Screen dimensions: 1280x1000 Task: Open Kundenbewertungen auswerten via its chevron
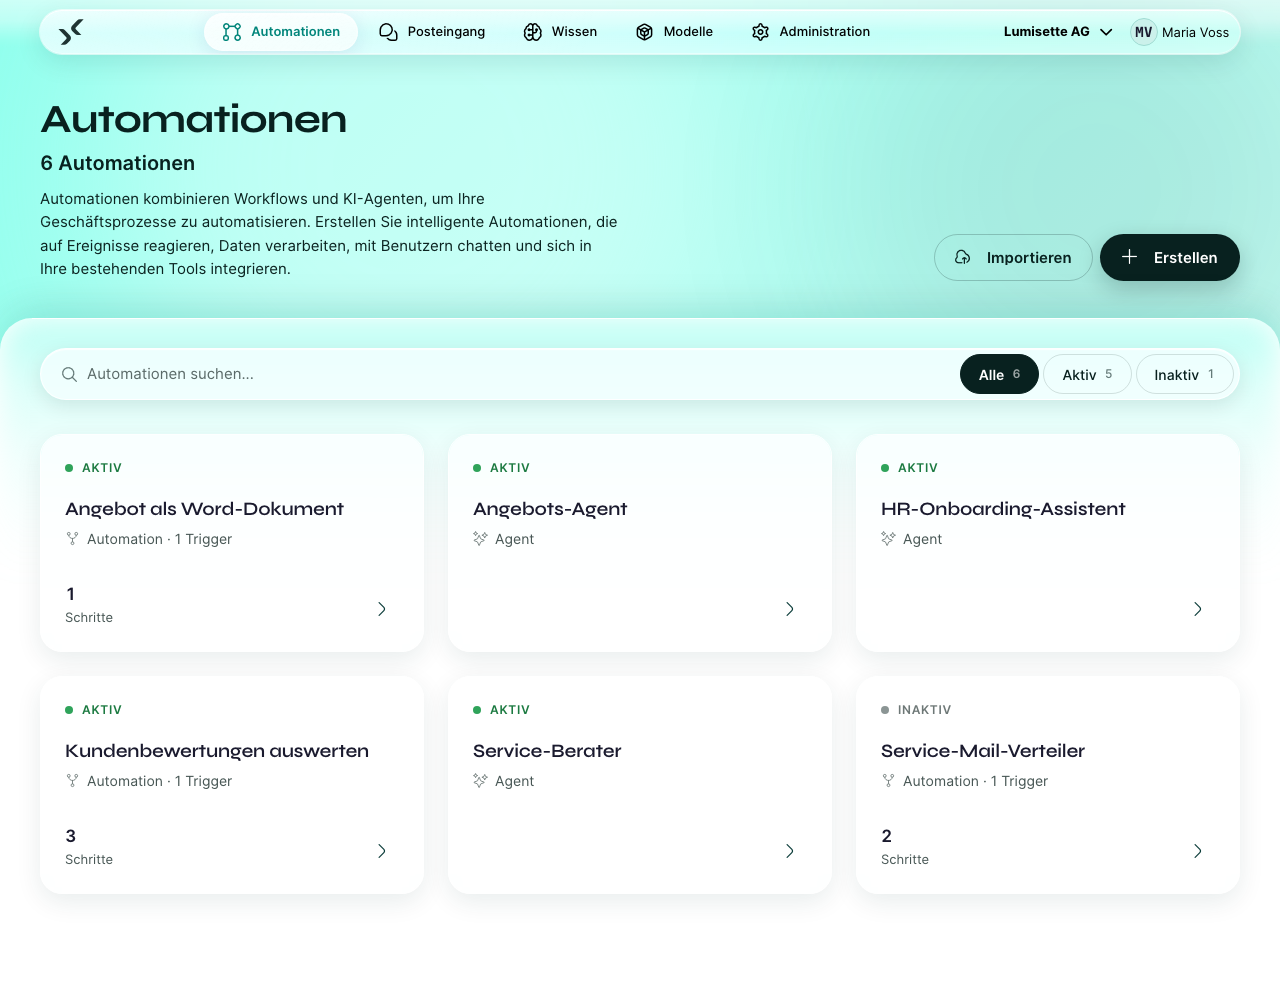point(382,851)
